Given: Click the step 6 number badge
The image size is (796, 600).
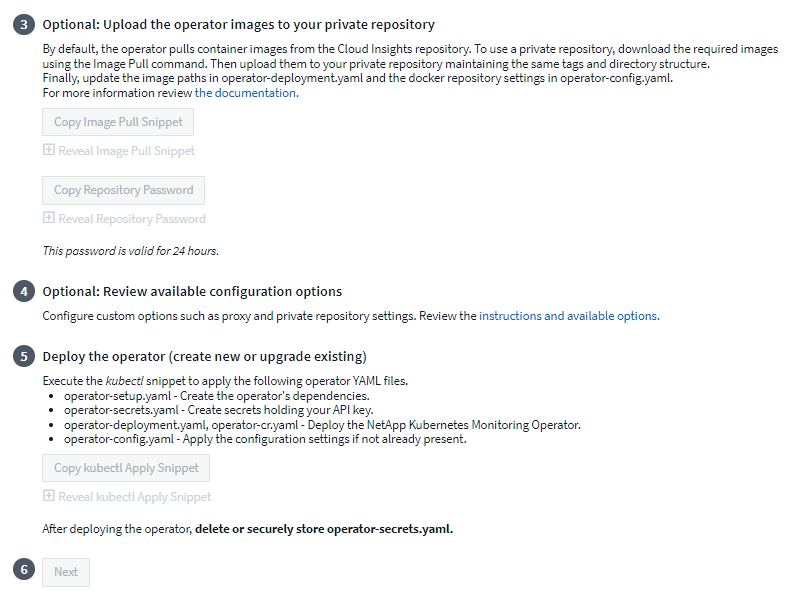Looking at the screenshot, I should coord(24,572).
